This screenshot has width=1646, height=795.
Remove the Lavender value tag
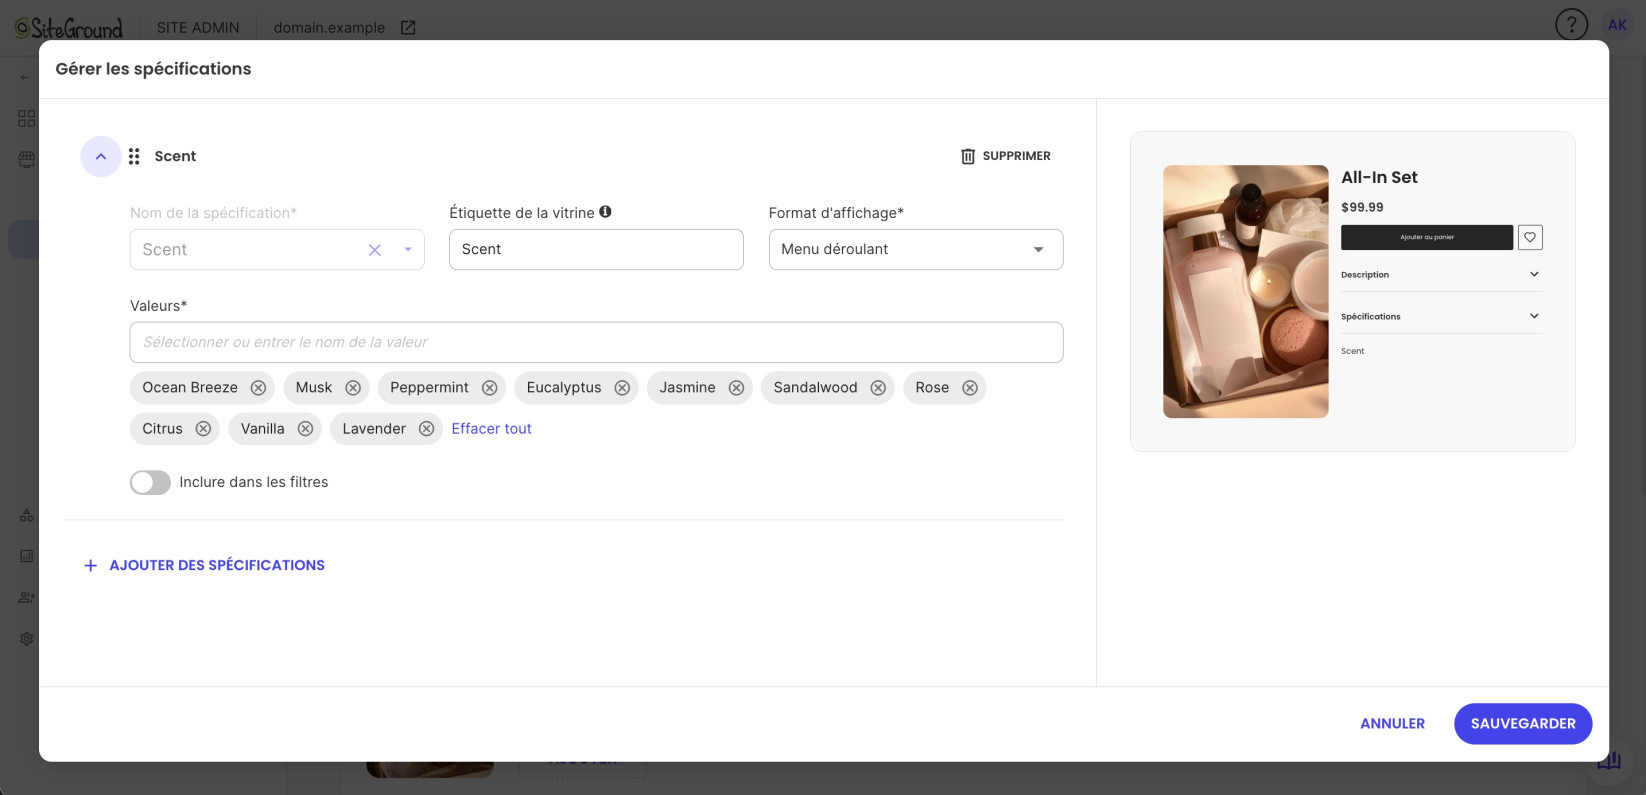[426, 429]
